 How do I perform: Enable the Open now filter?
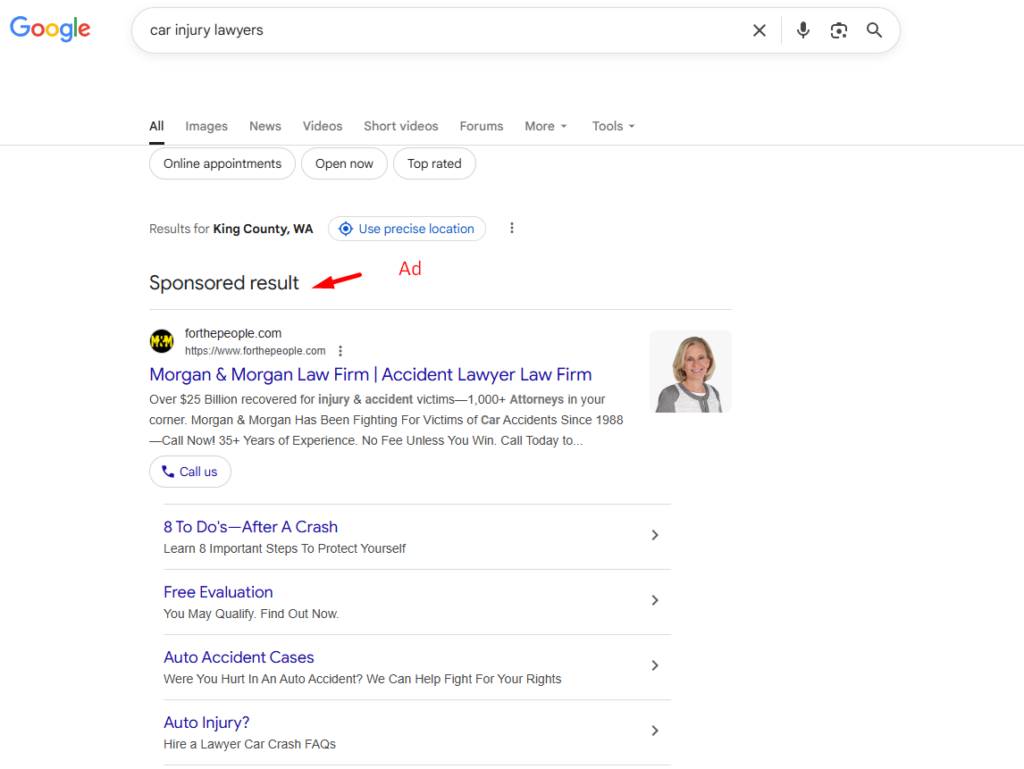(344, 163)
